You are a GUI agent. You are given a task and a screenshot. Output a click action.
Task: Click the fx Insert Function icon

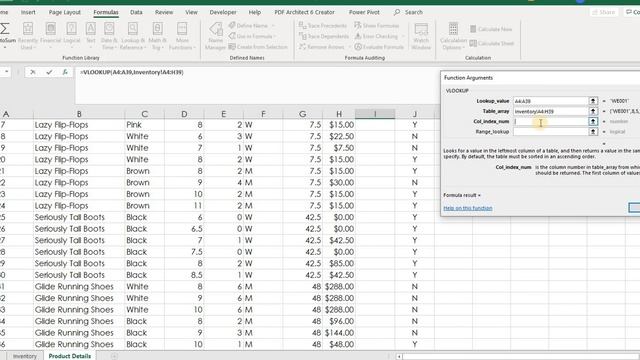tap(65, 72)
